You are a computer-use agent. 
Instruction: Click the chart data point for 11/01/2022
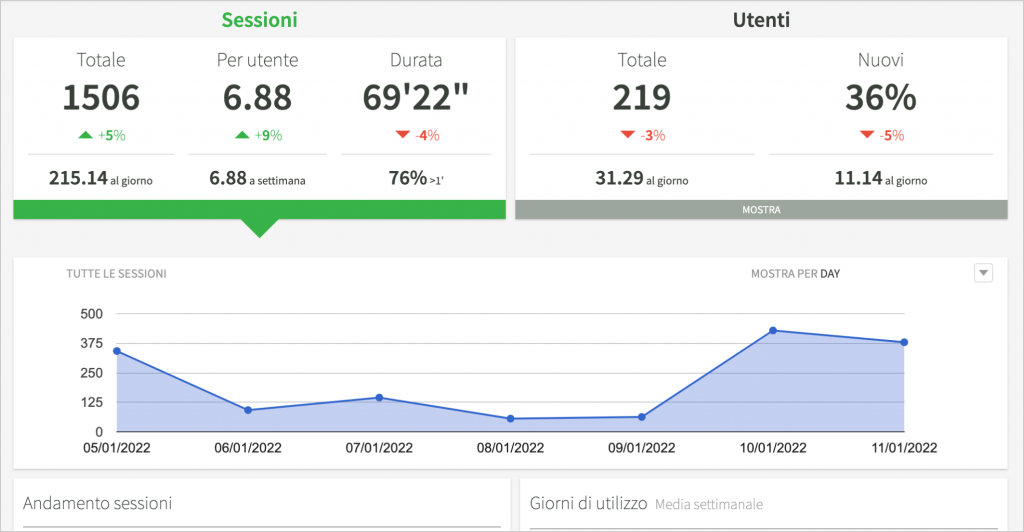904,342
